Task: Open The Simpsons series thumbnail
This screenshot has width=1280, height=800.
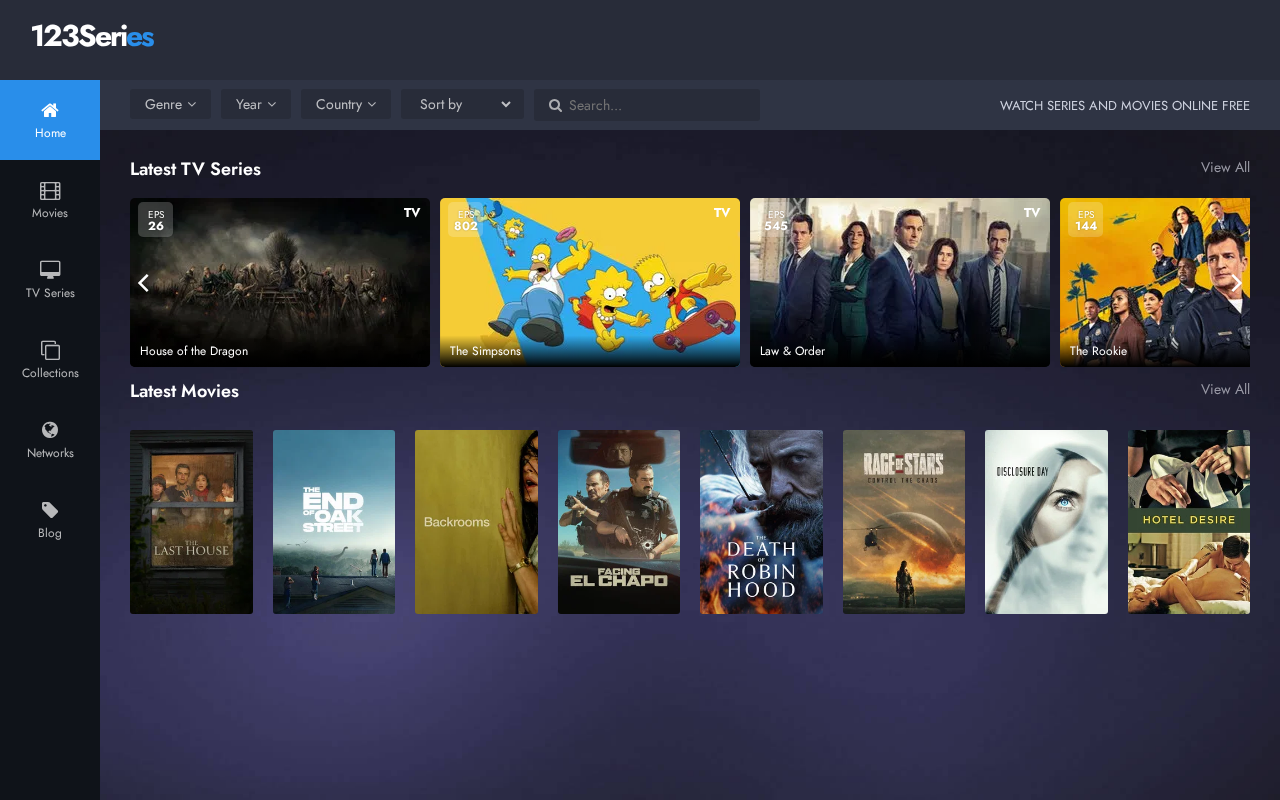Action: point(590,282)
